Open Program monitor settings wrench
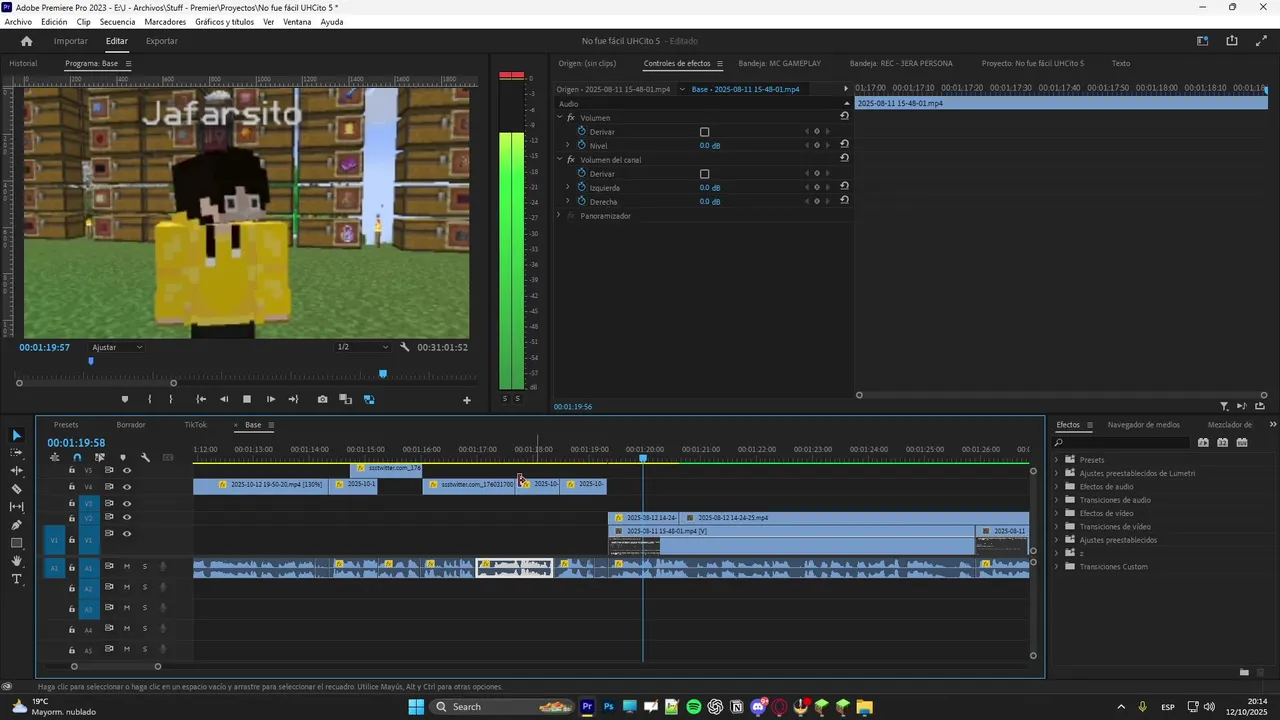This screenshot has height=720, width=1280. (x=404, y=347)
